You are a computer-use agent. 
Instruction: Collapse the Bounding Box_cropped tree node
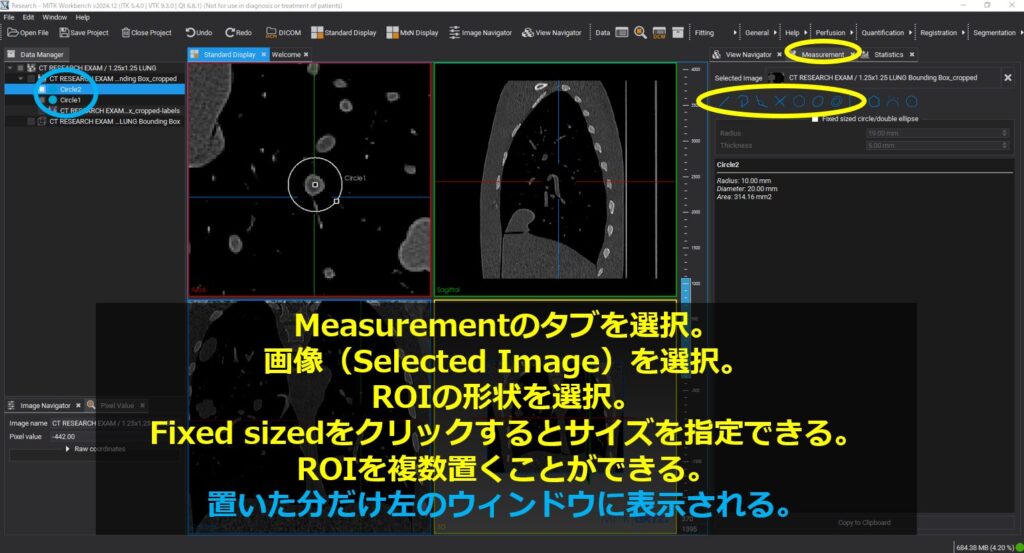(20, 78)
